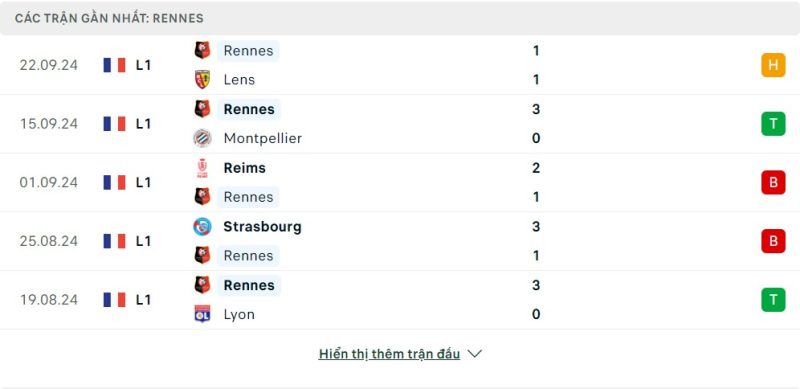Click the Lyon OL crest icon
This screenshot has height=389, width=800.
(203, 314)
